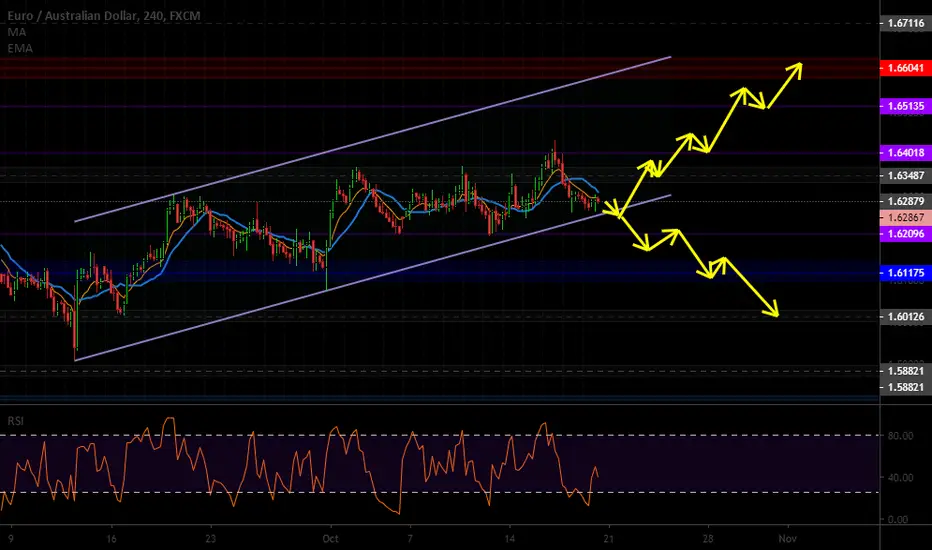Select the purple 1.65135 price label
The image size is (932, 550).
(x=906, y=106)
